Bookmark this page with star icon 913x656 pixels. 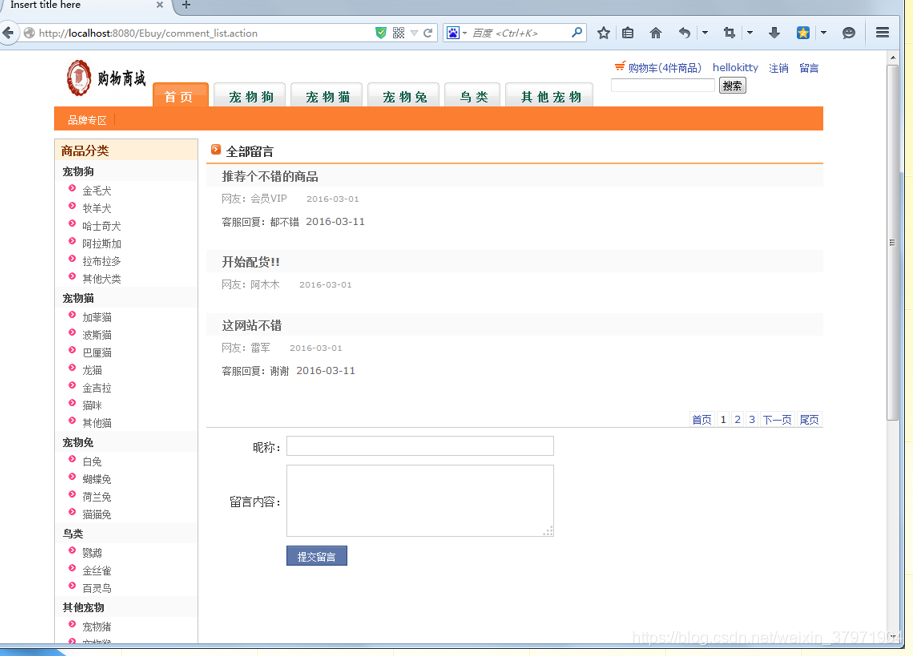click(603, 33)
